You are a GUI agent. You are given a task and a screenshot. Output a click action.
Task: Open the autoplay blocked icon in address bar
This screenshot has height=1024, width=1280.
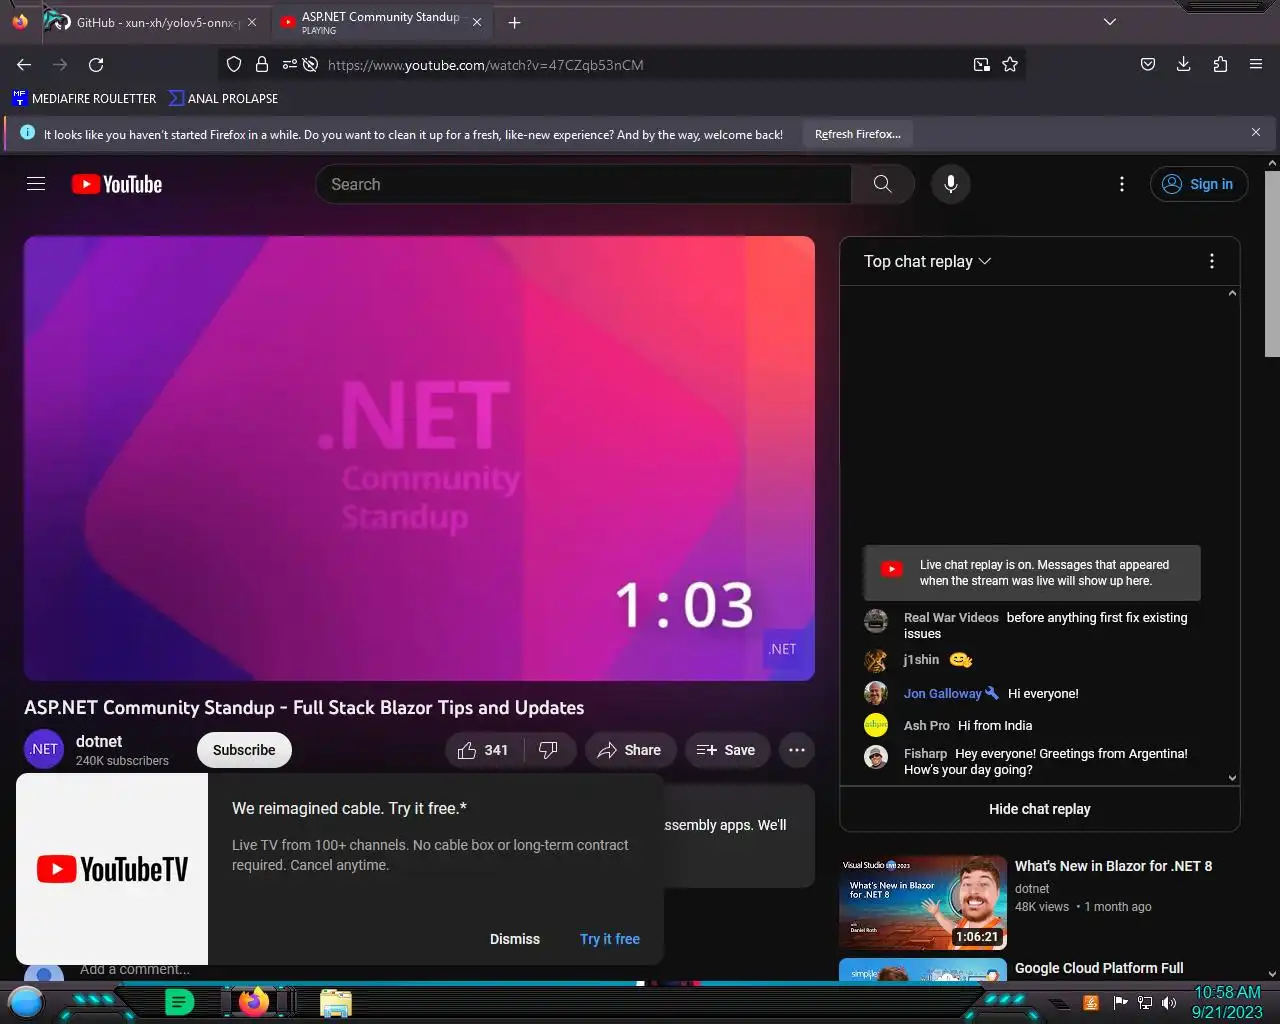point(311,64)
